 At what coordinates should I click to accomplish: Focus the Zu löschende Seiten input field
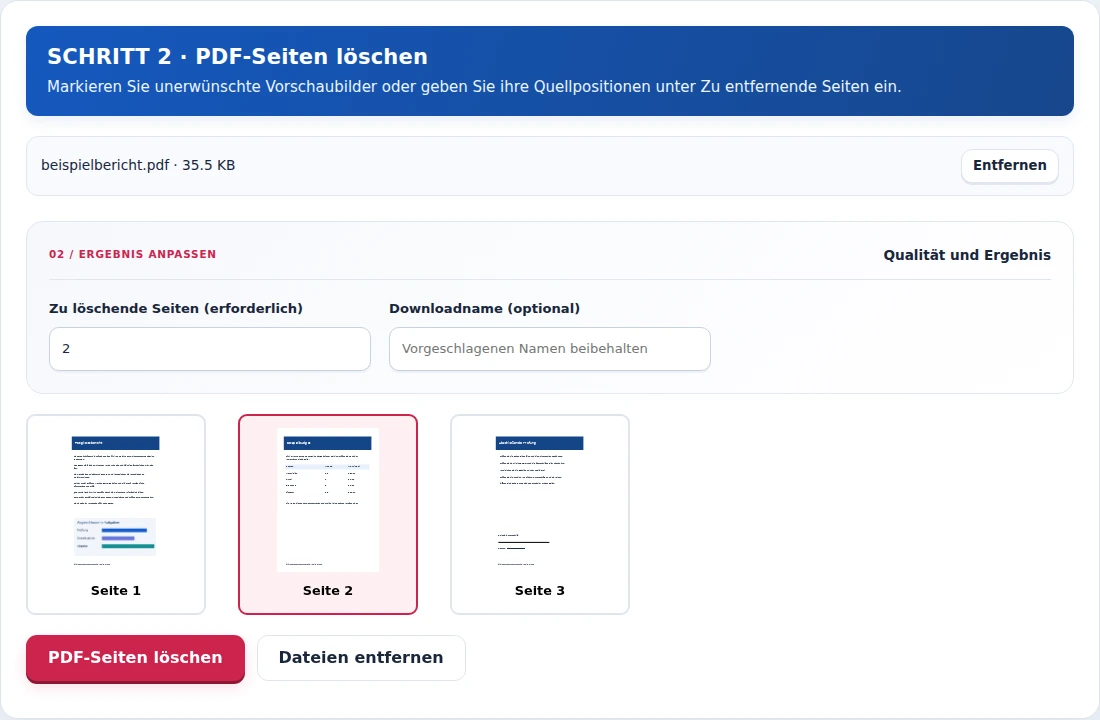pos(210,349)
